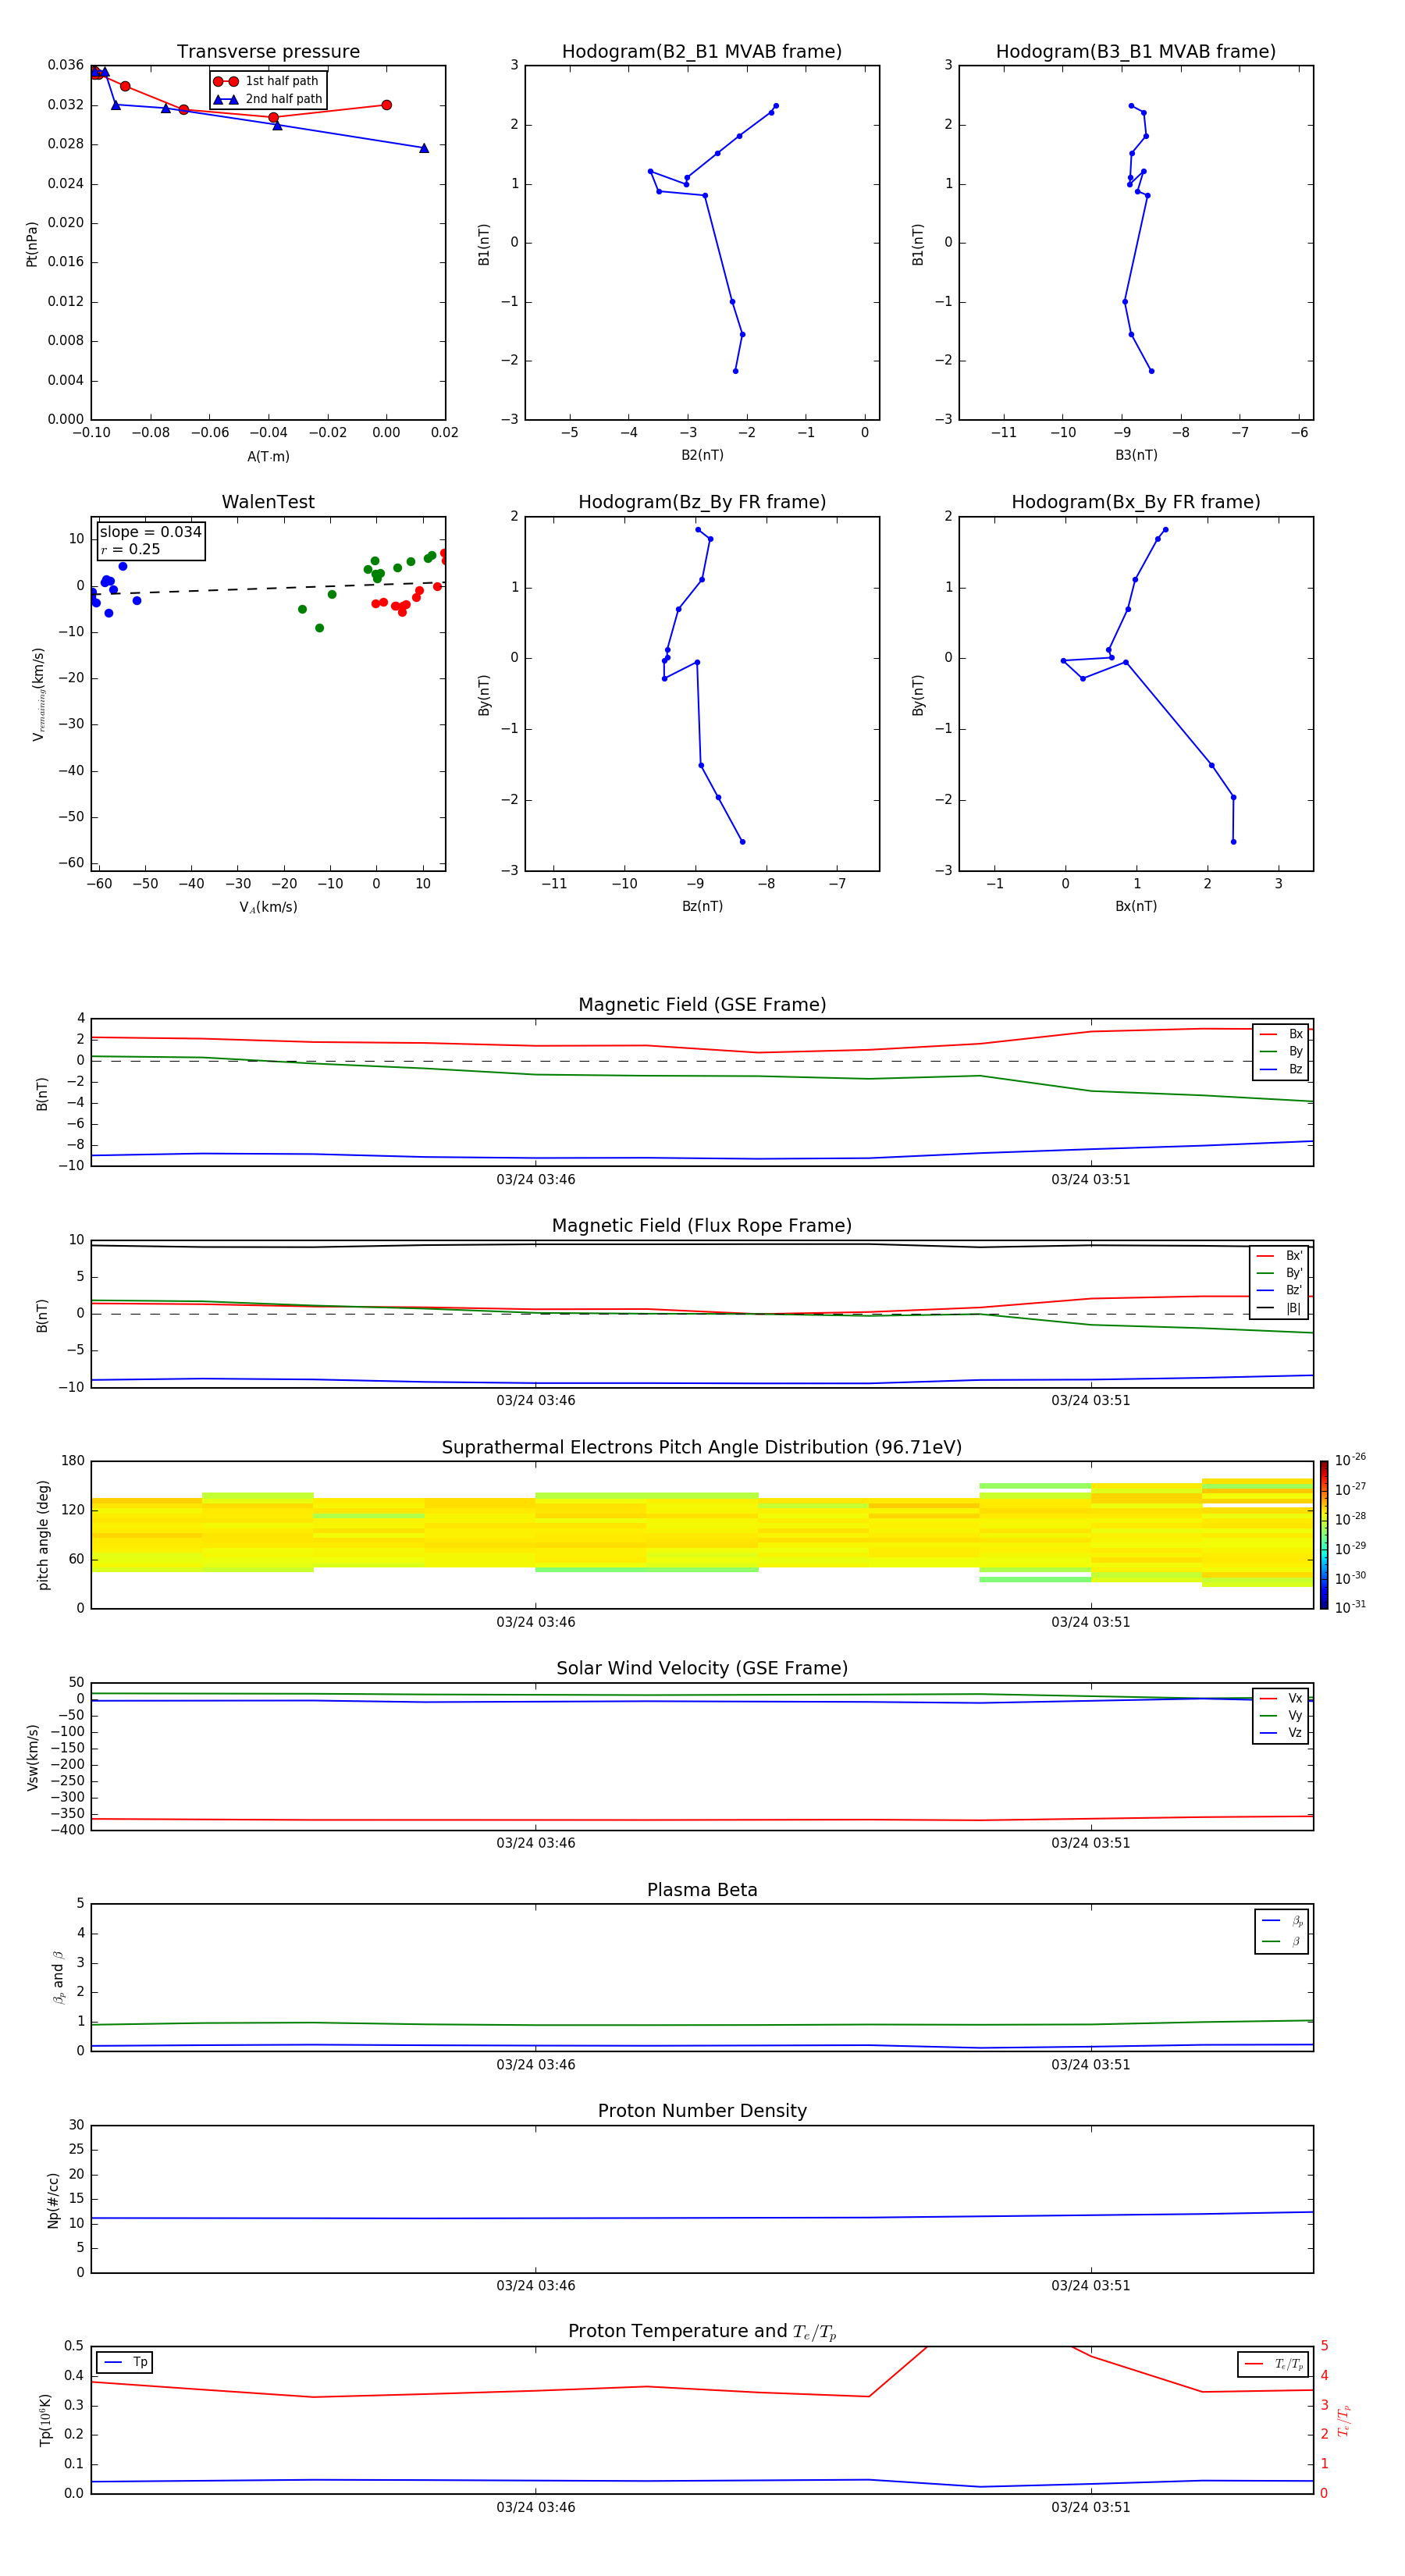
Task: Click 'Bx' in GSE magnetic field legend
Action: pyautogui.click(x=1282, y=1034)
